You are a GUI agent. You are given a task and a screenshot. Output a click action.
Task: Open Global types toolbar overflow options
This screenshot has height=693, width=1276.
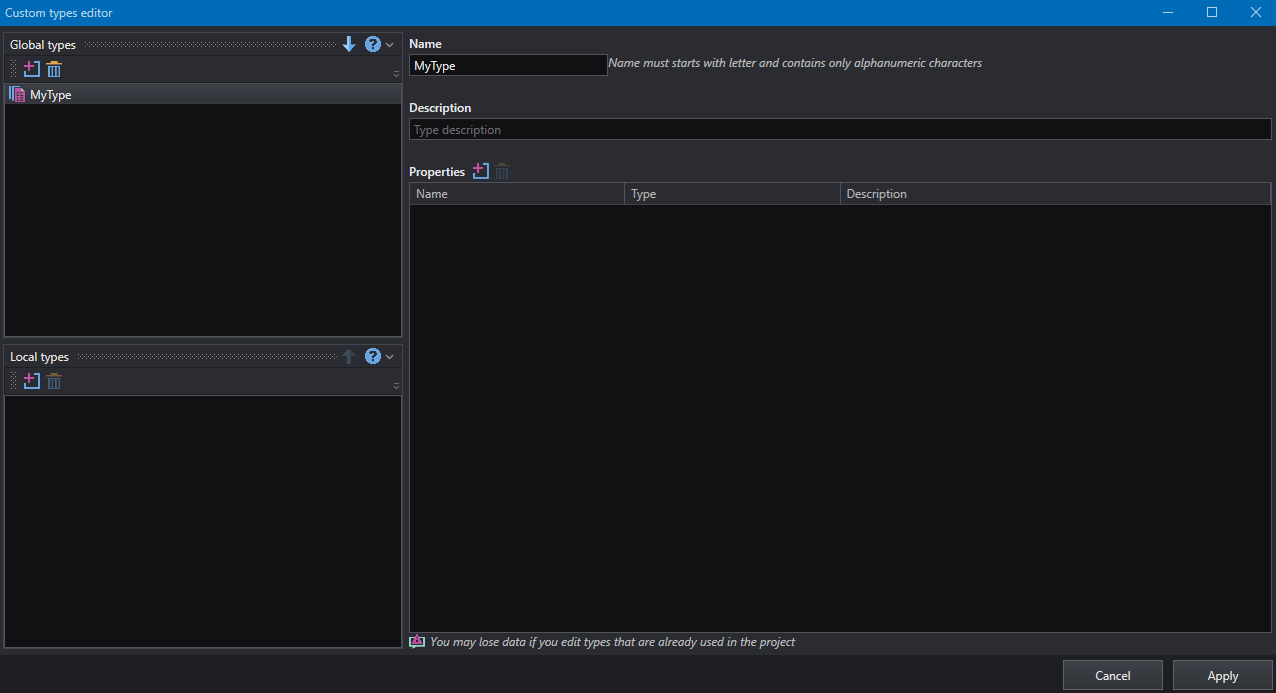tap(396, 73)
